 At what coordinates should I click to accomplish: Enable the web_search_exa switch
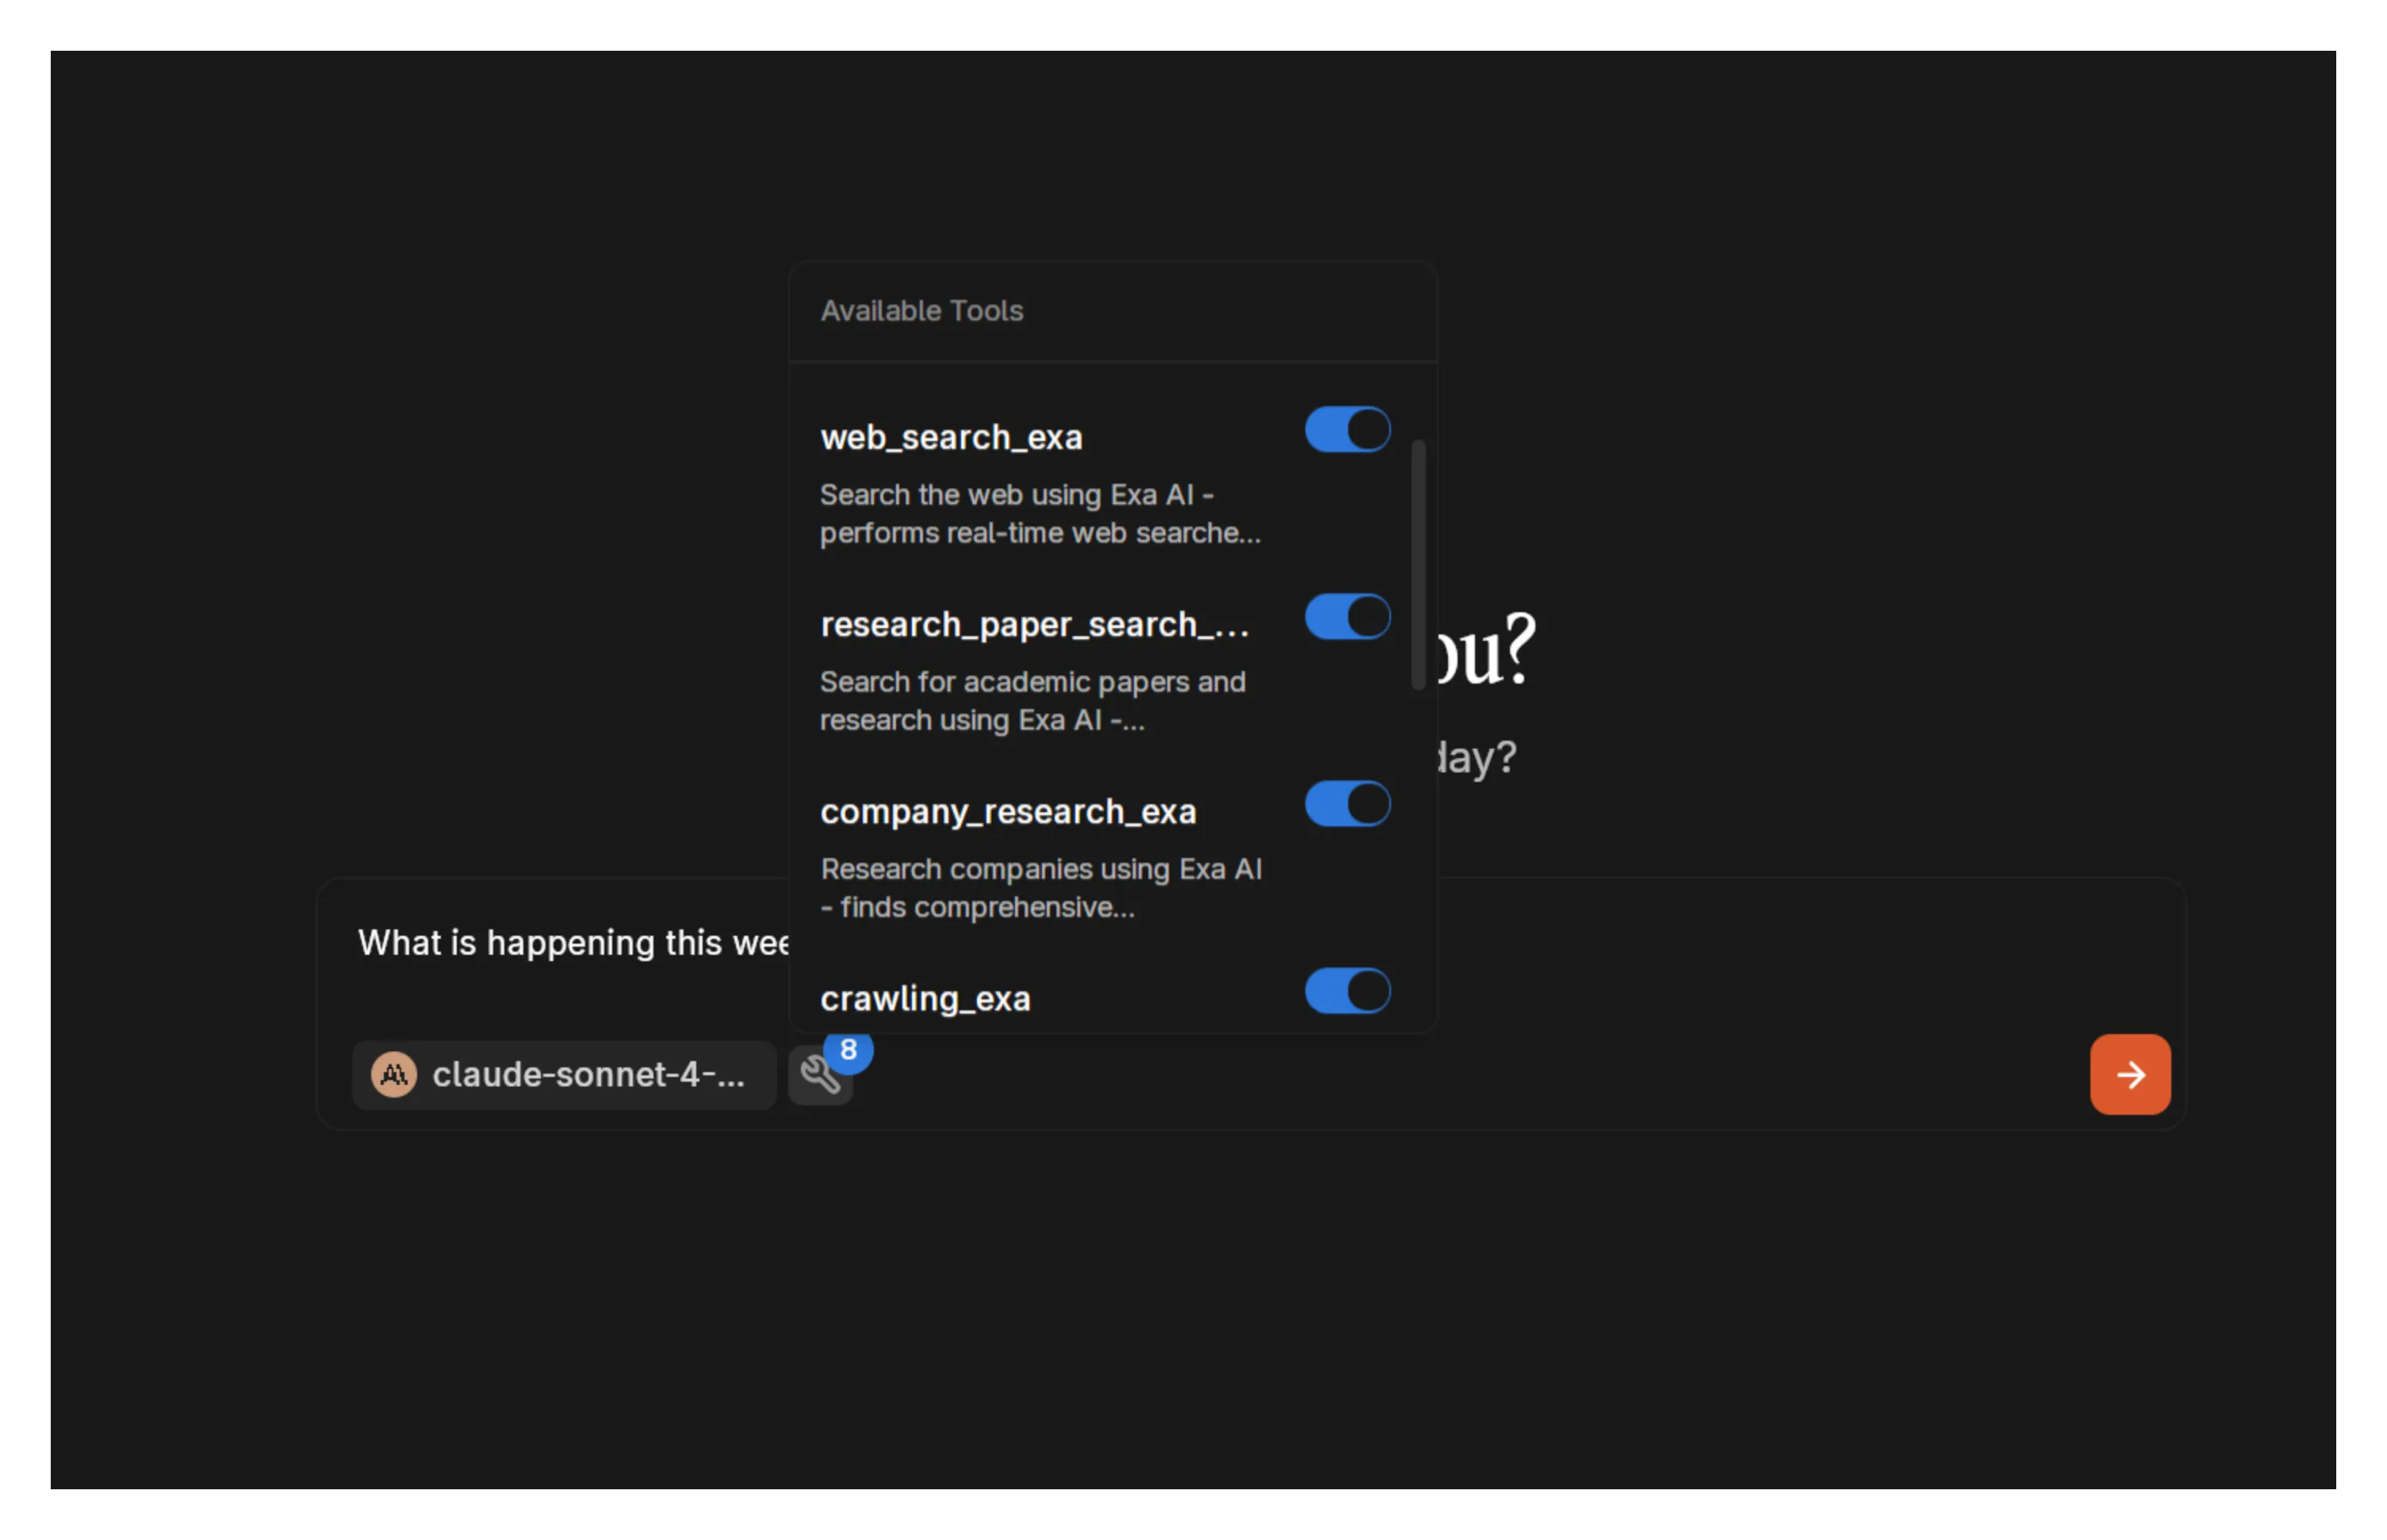coord(1346,429)
